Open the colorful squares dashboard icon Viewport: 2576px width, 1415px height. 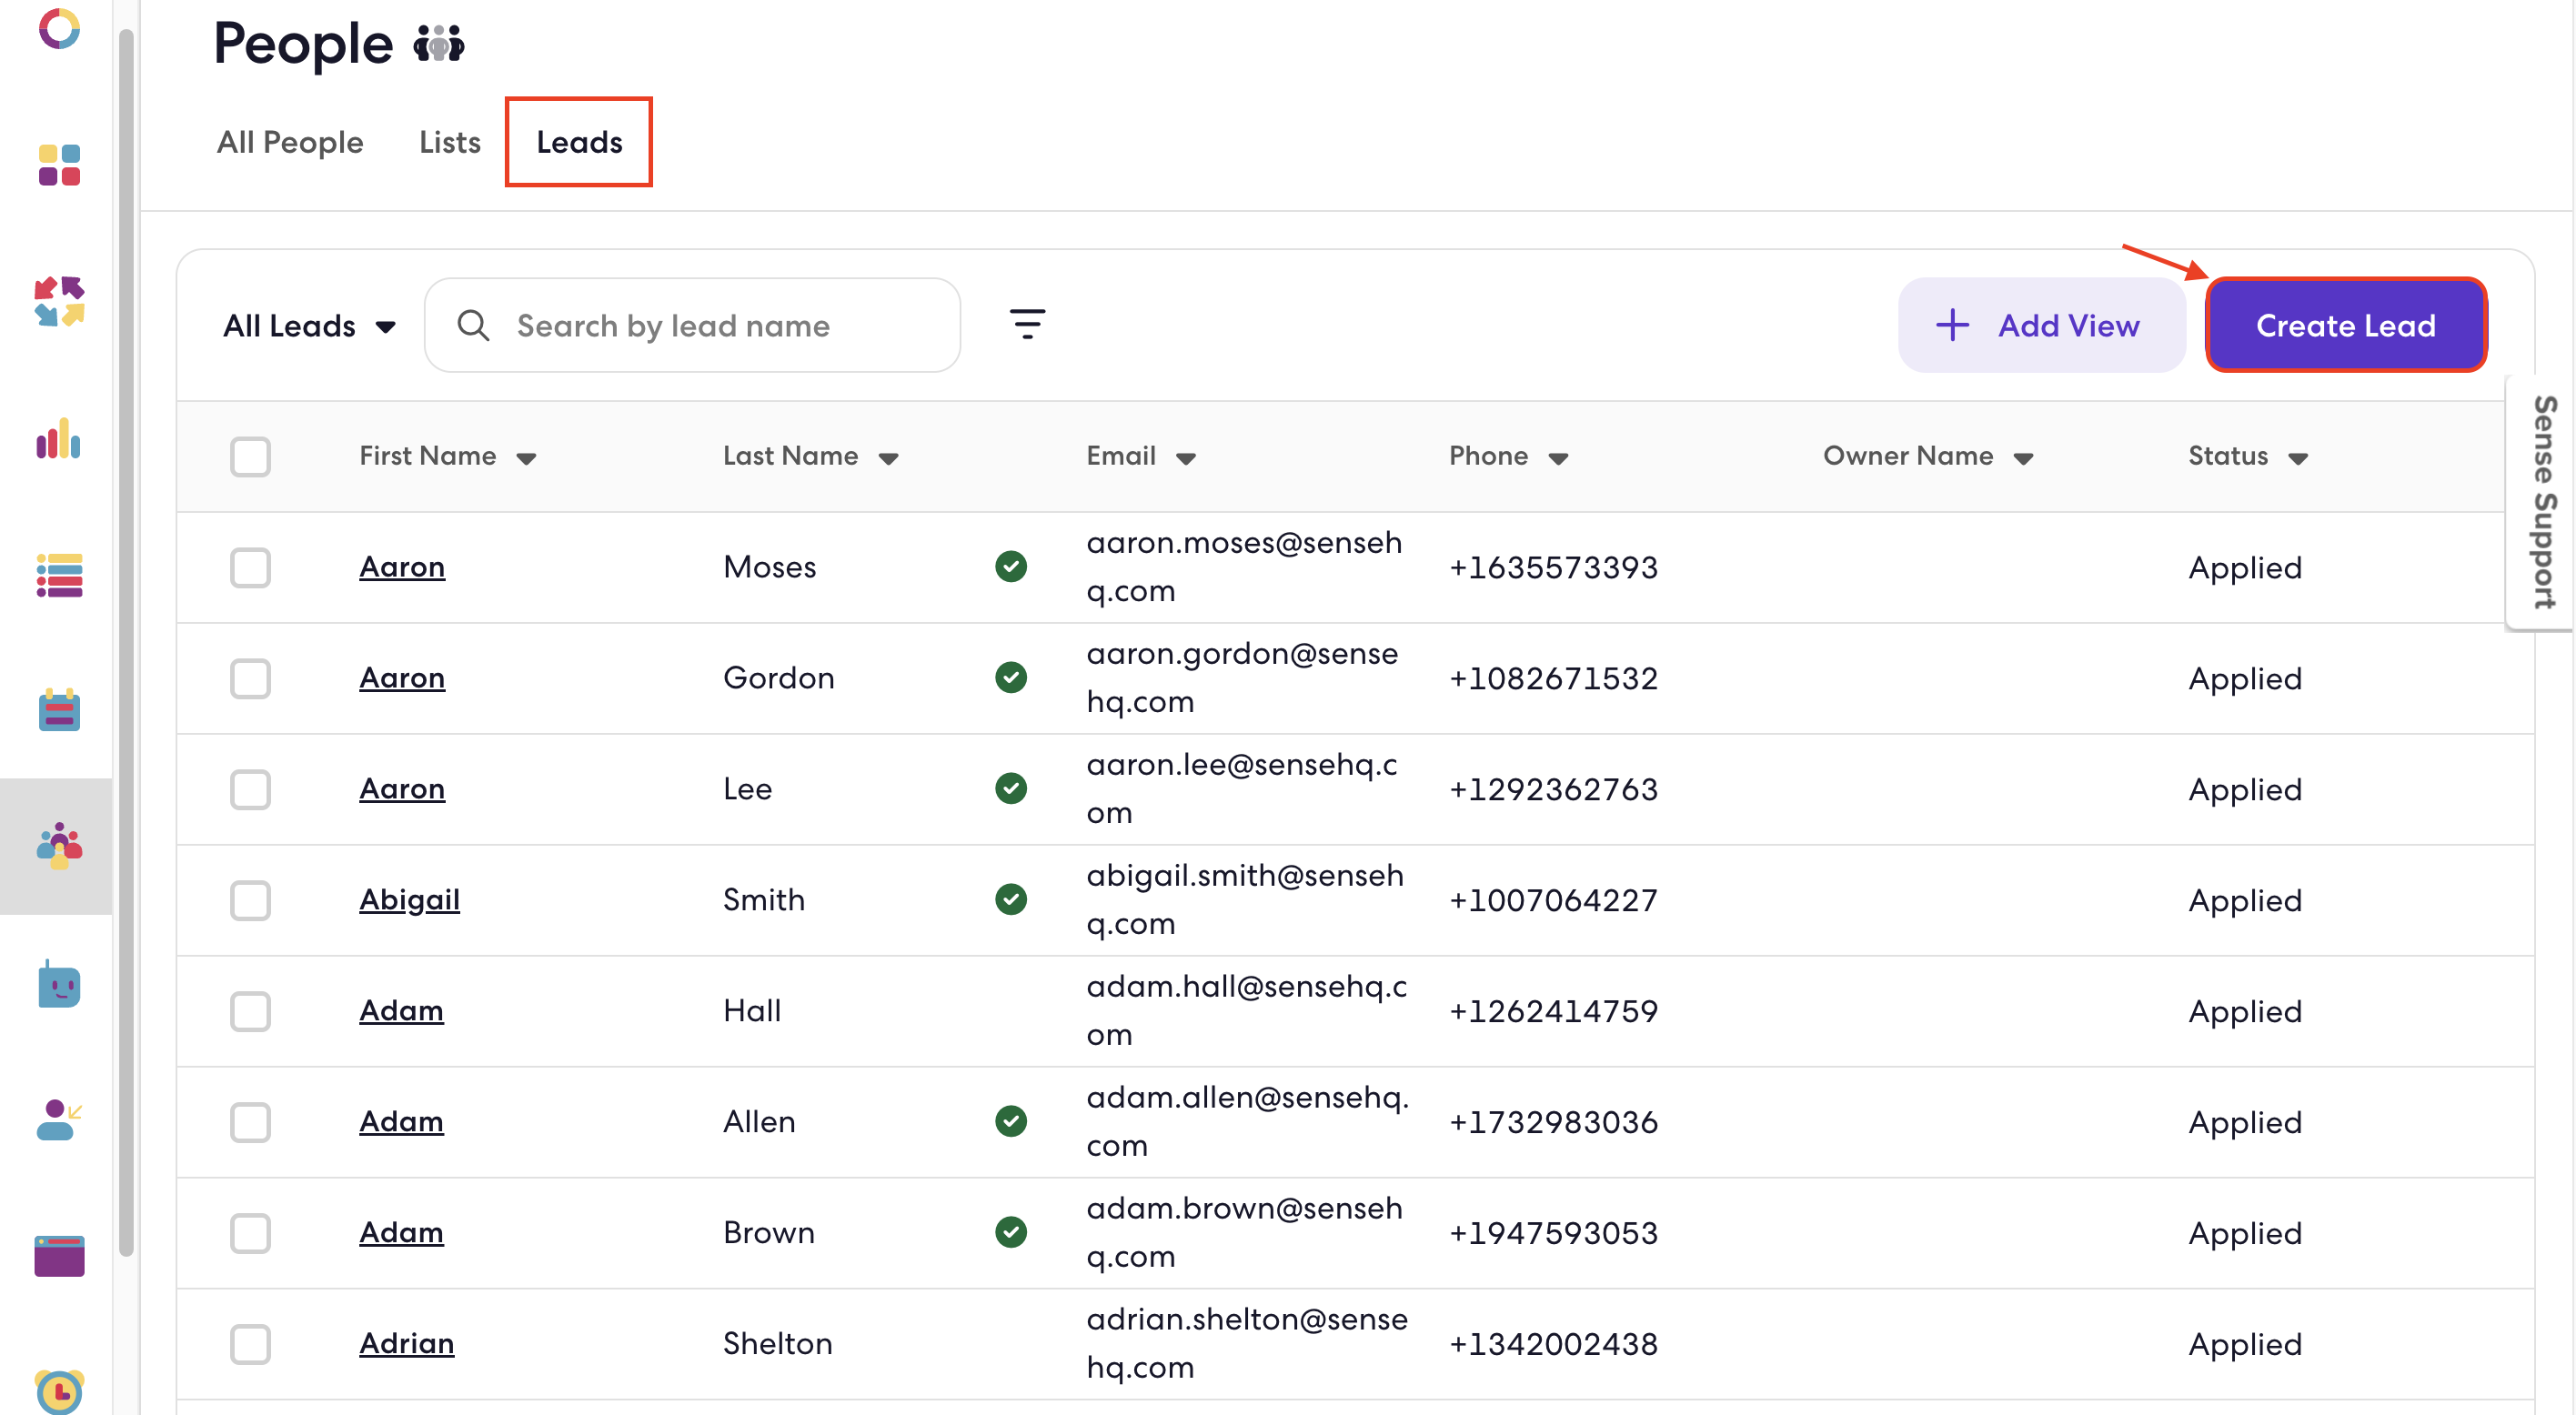point(59,165)
